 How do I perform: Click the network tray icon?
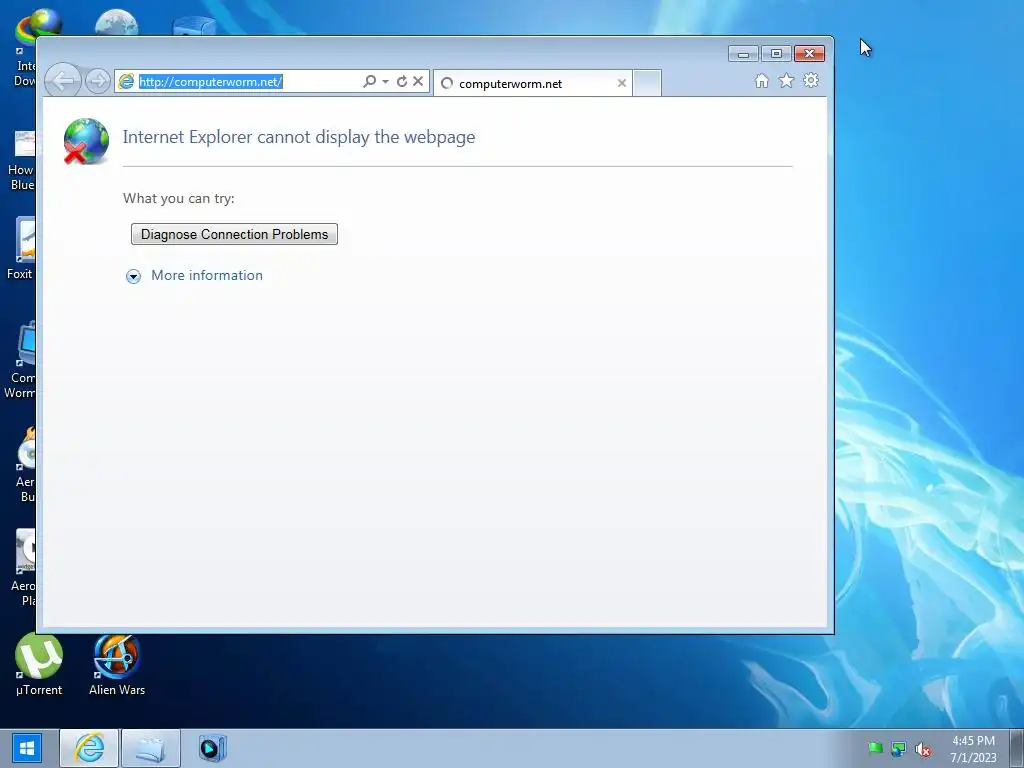pos(899,749)
